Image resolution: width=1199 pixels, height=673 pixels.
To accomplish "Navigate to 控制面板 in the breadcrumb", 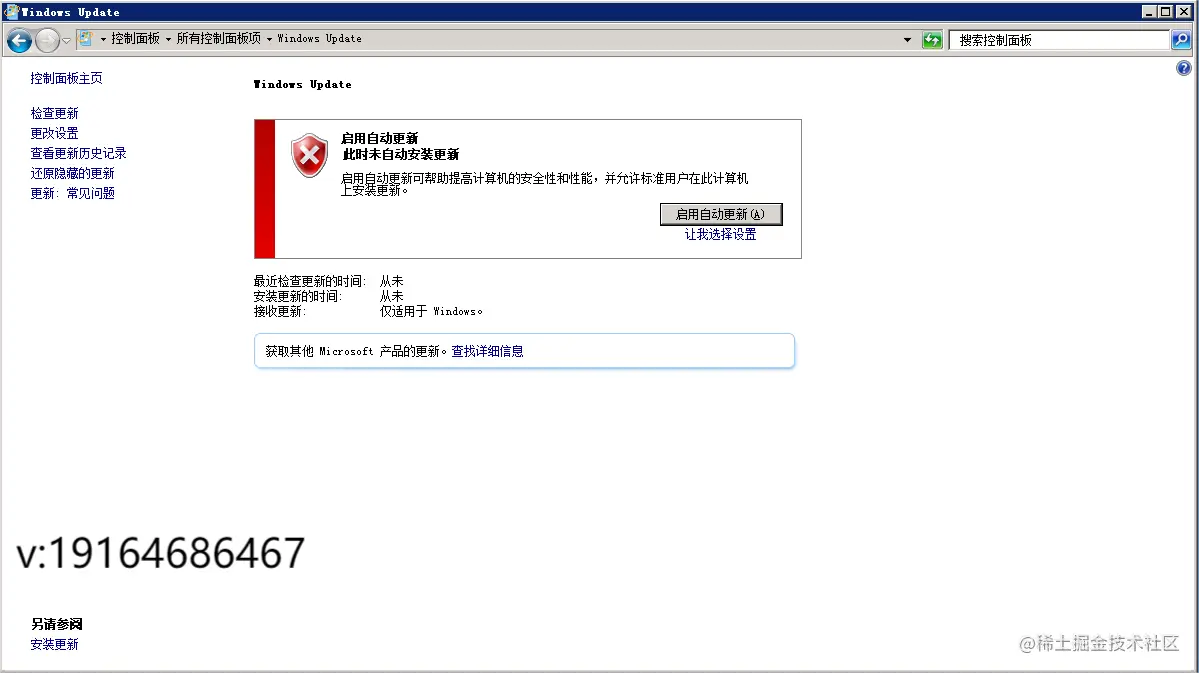I will click(138, 38).
